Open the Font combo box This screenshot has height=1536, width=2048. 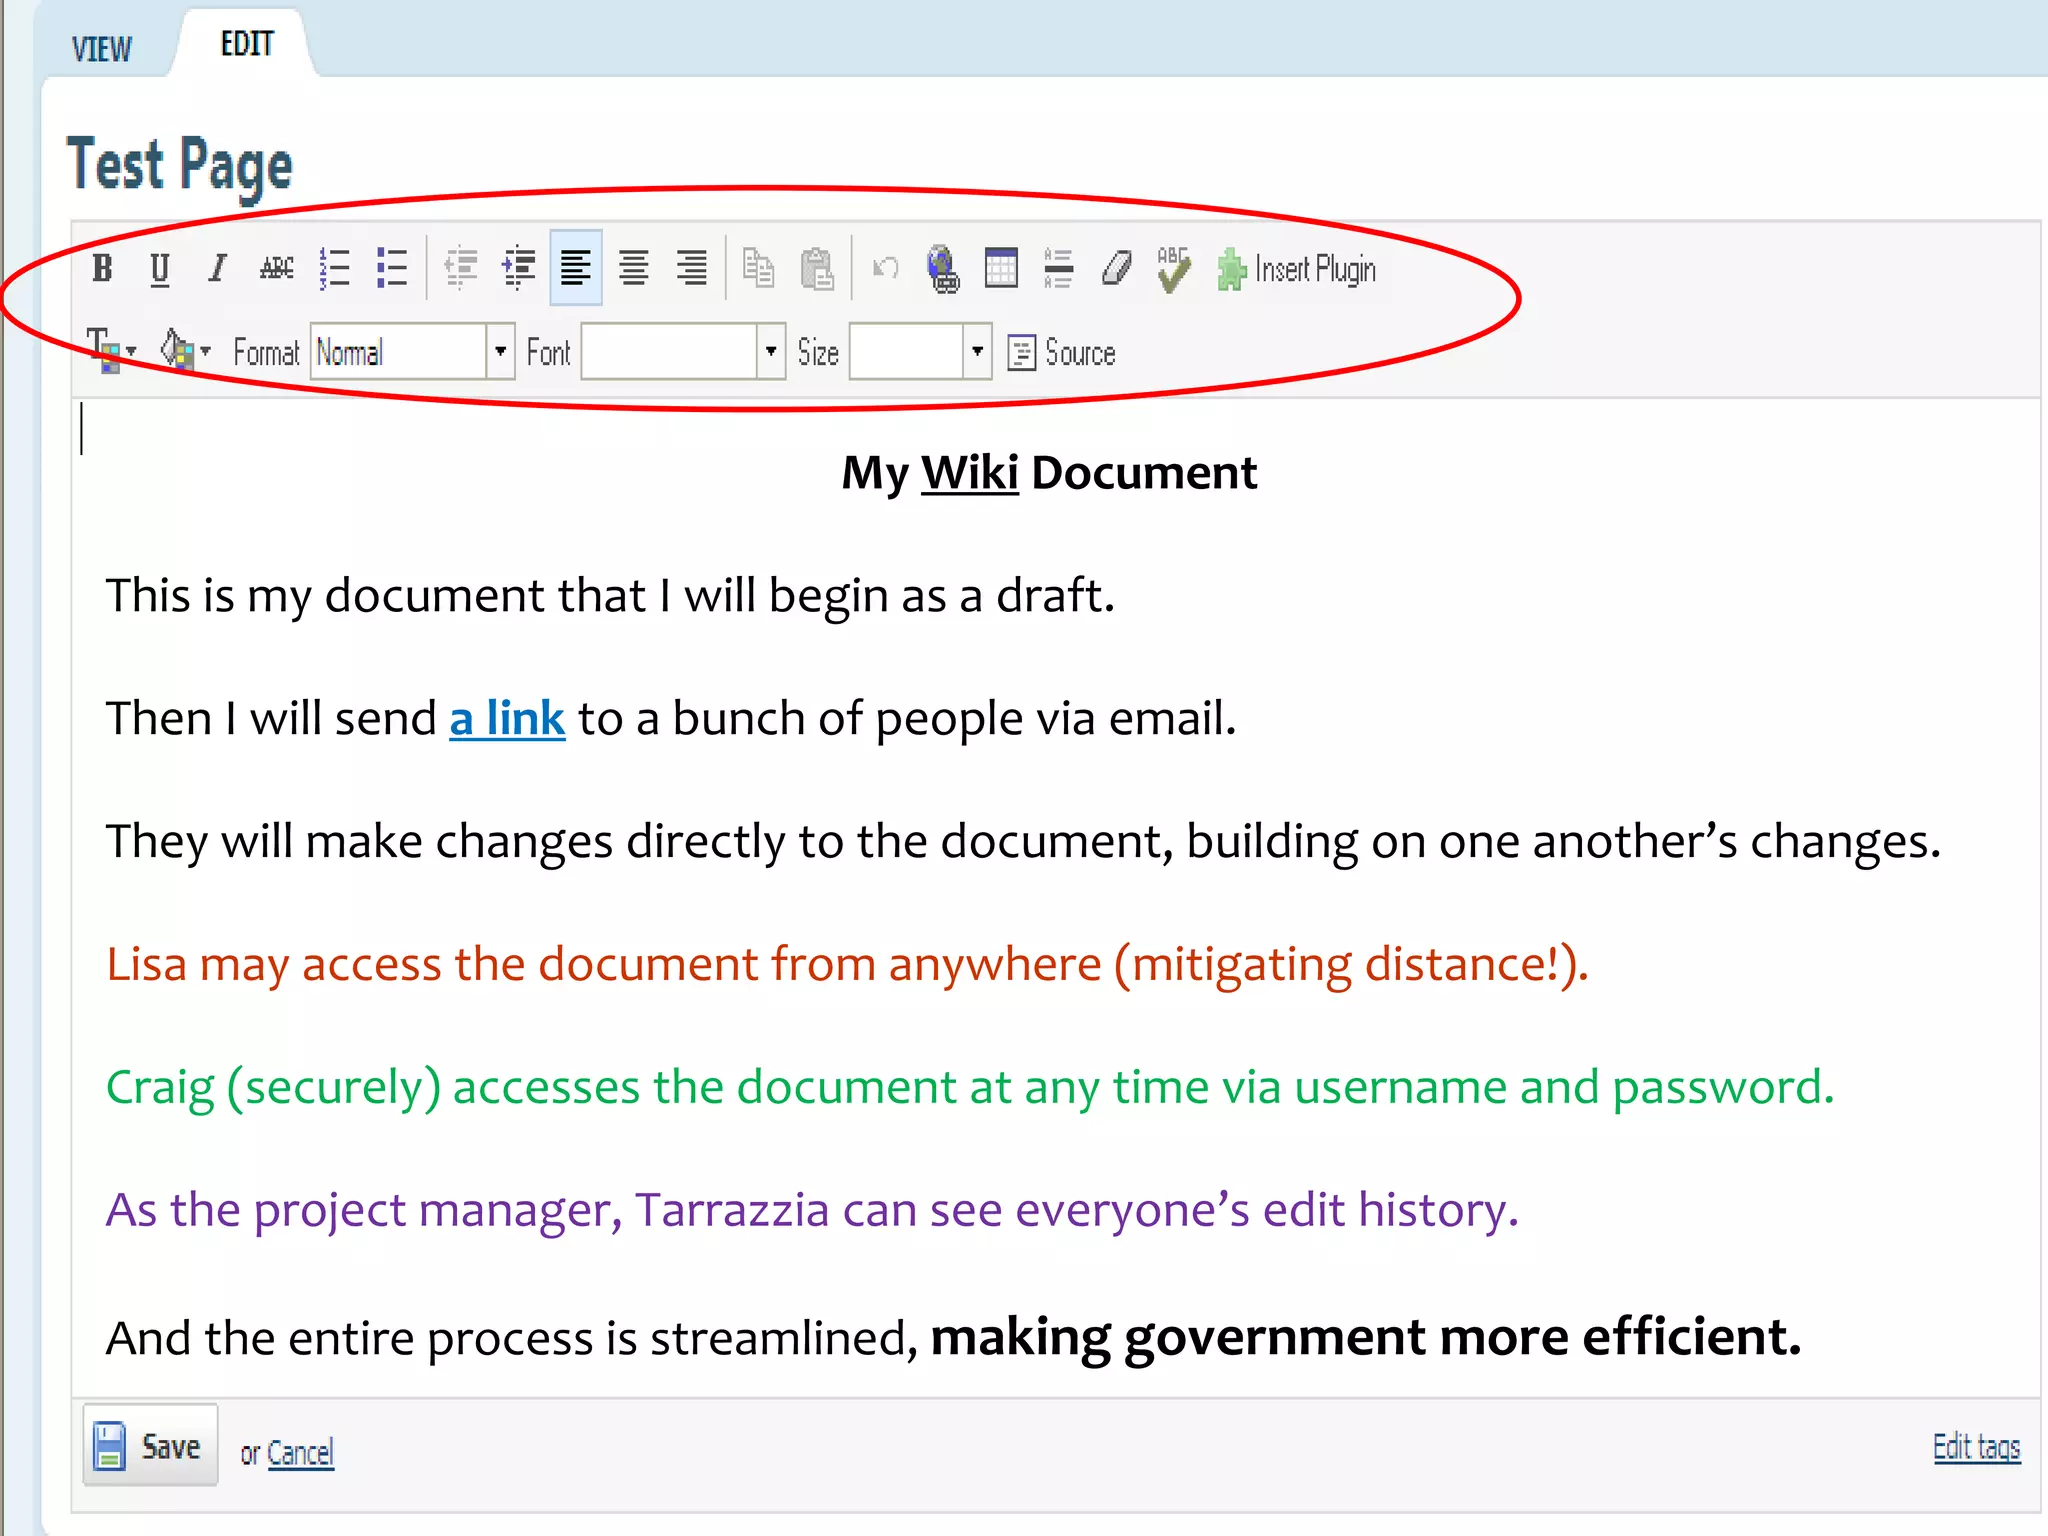click(x=683, y=352)
